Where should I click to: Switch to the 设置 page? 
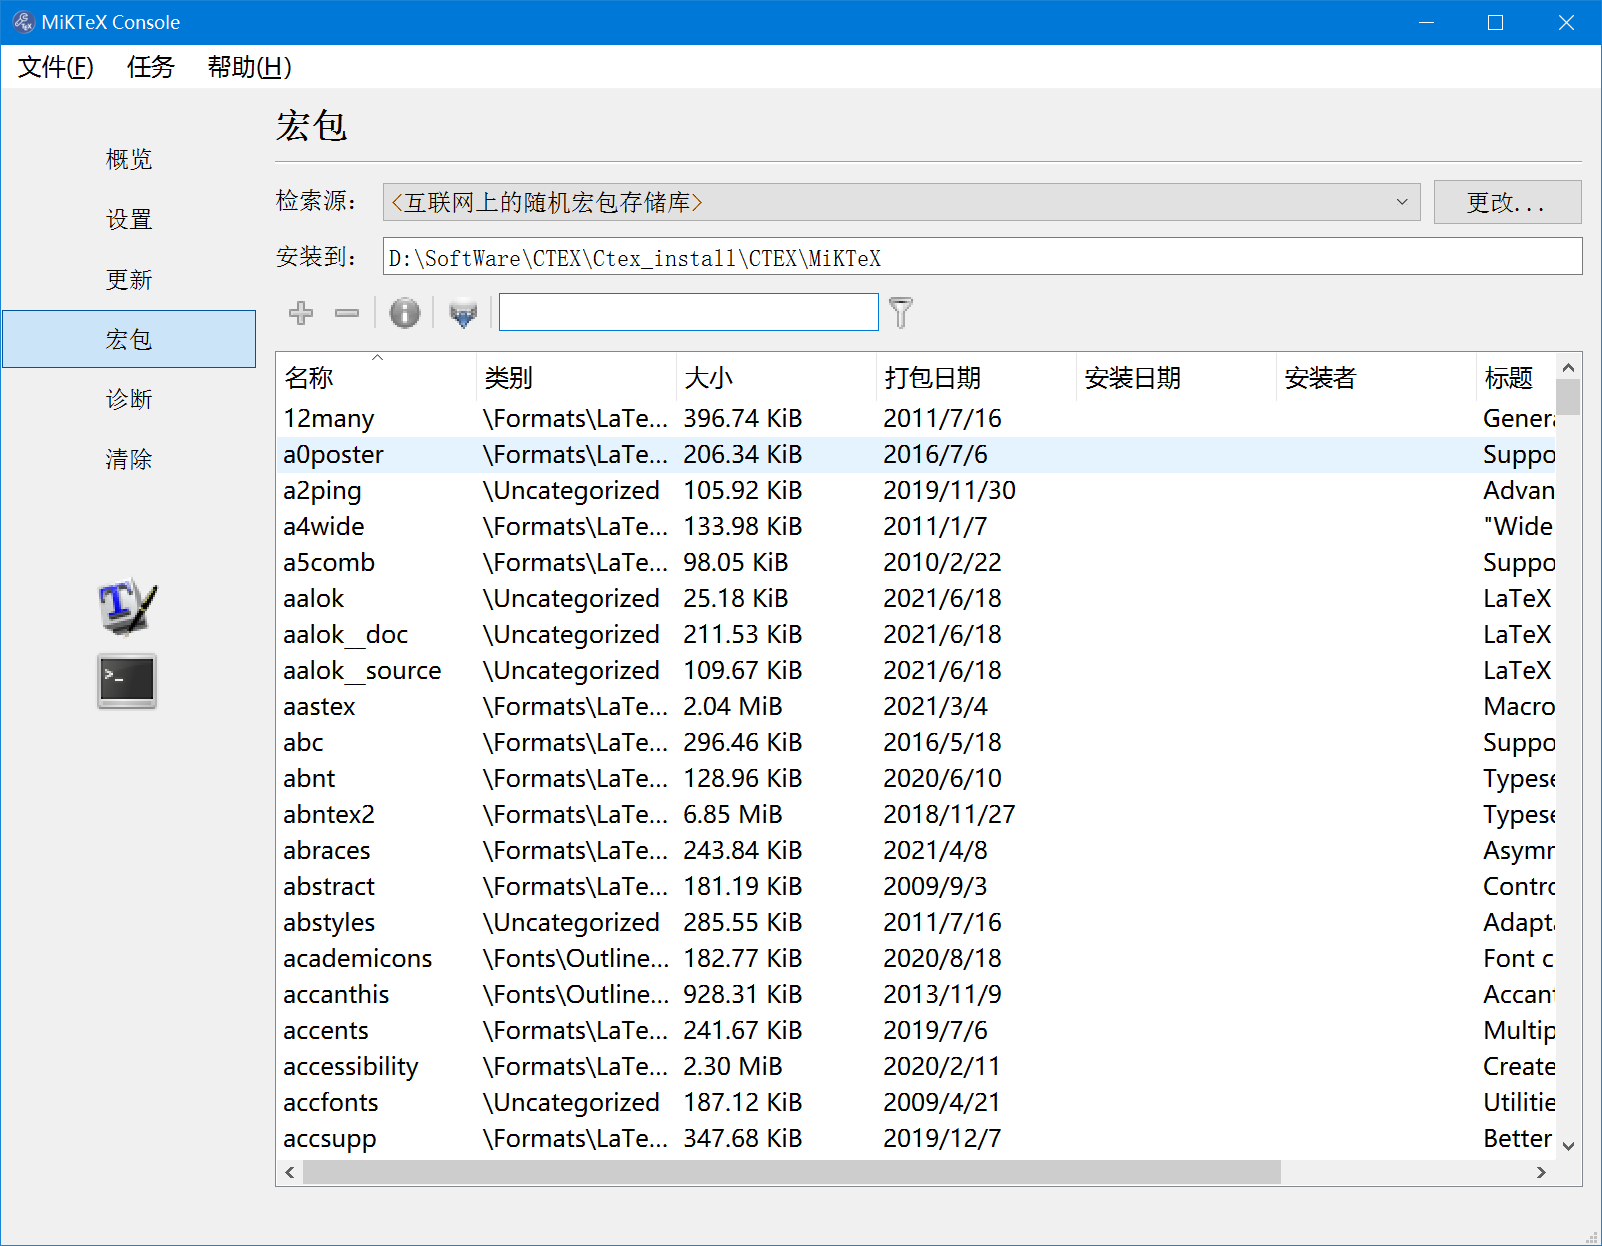click(x=129, y=220)
